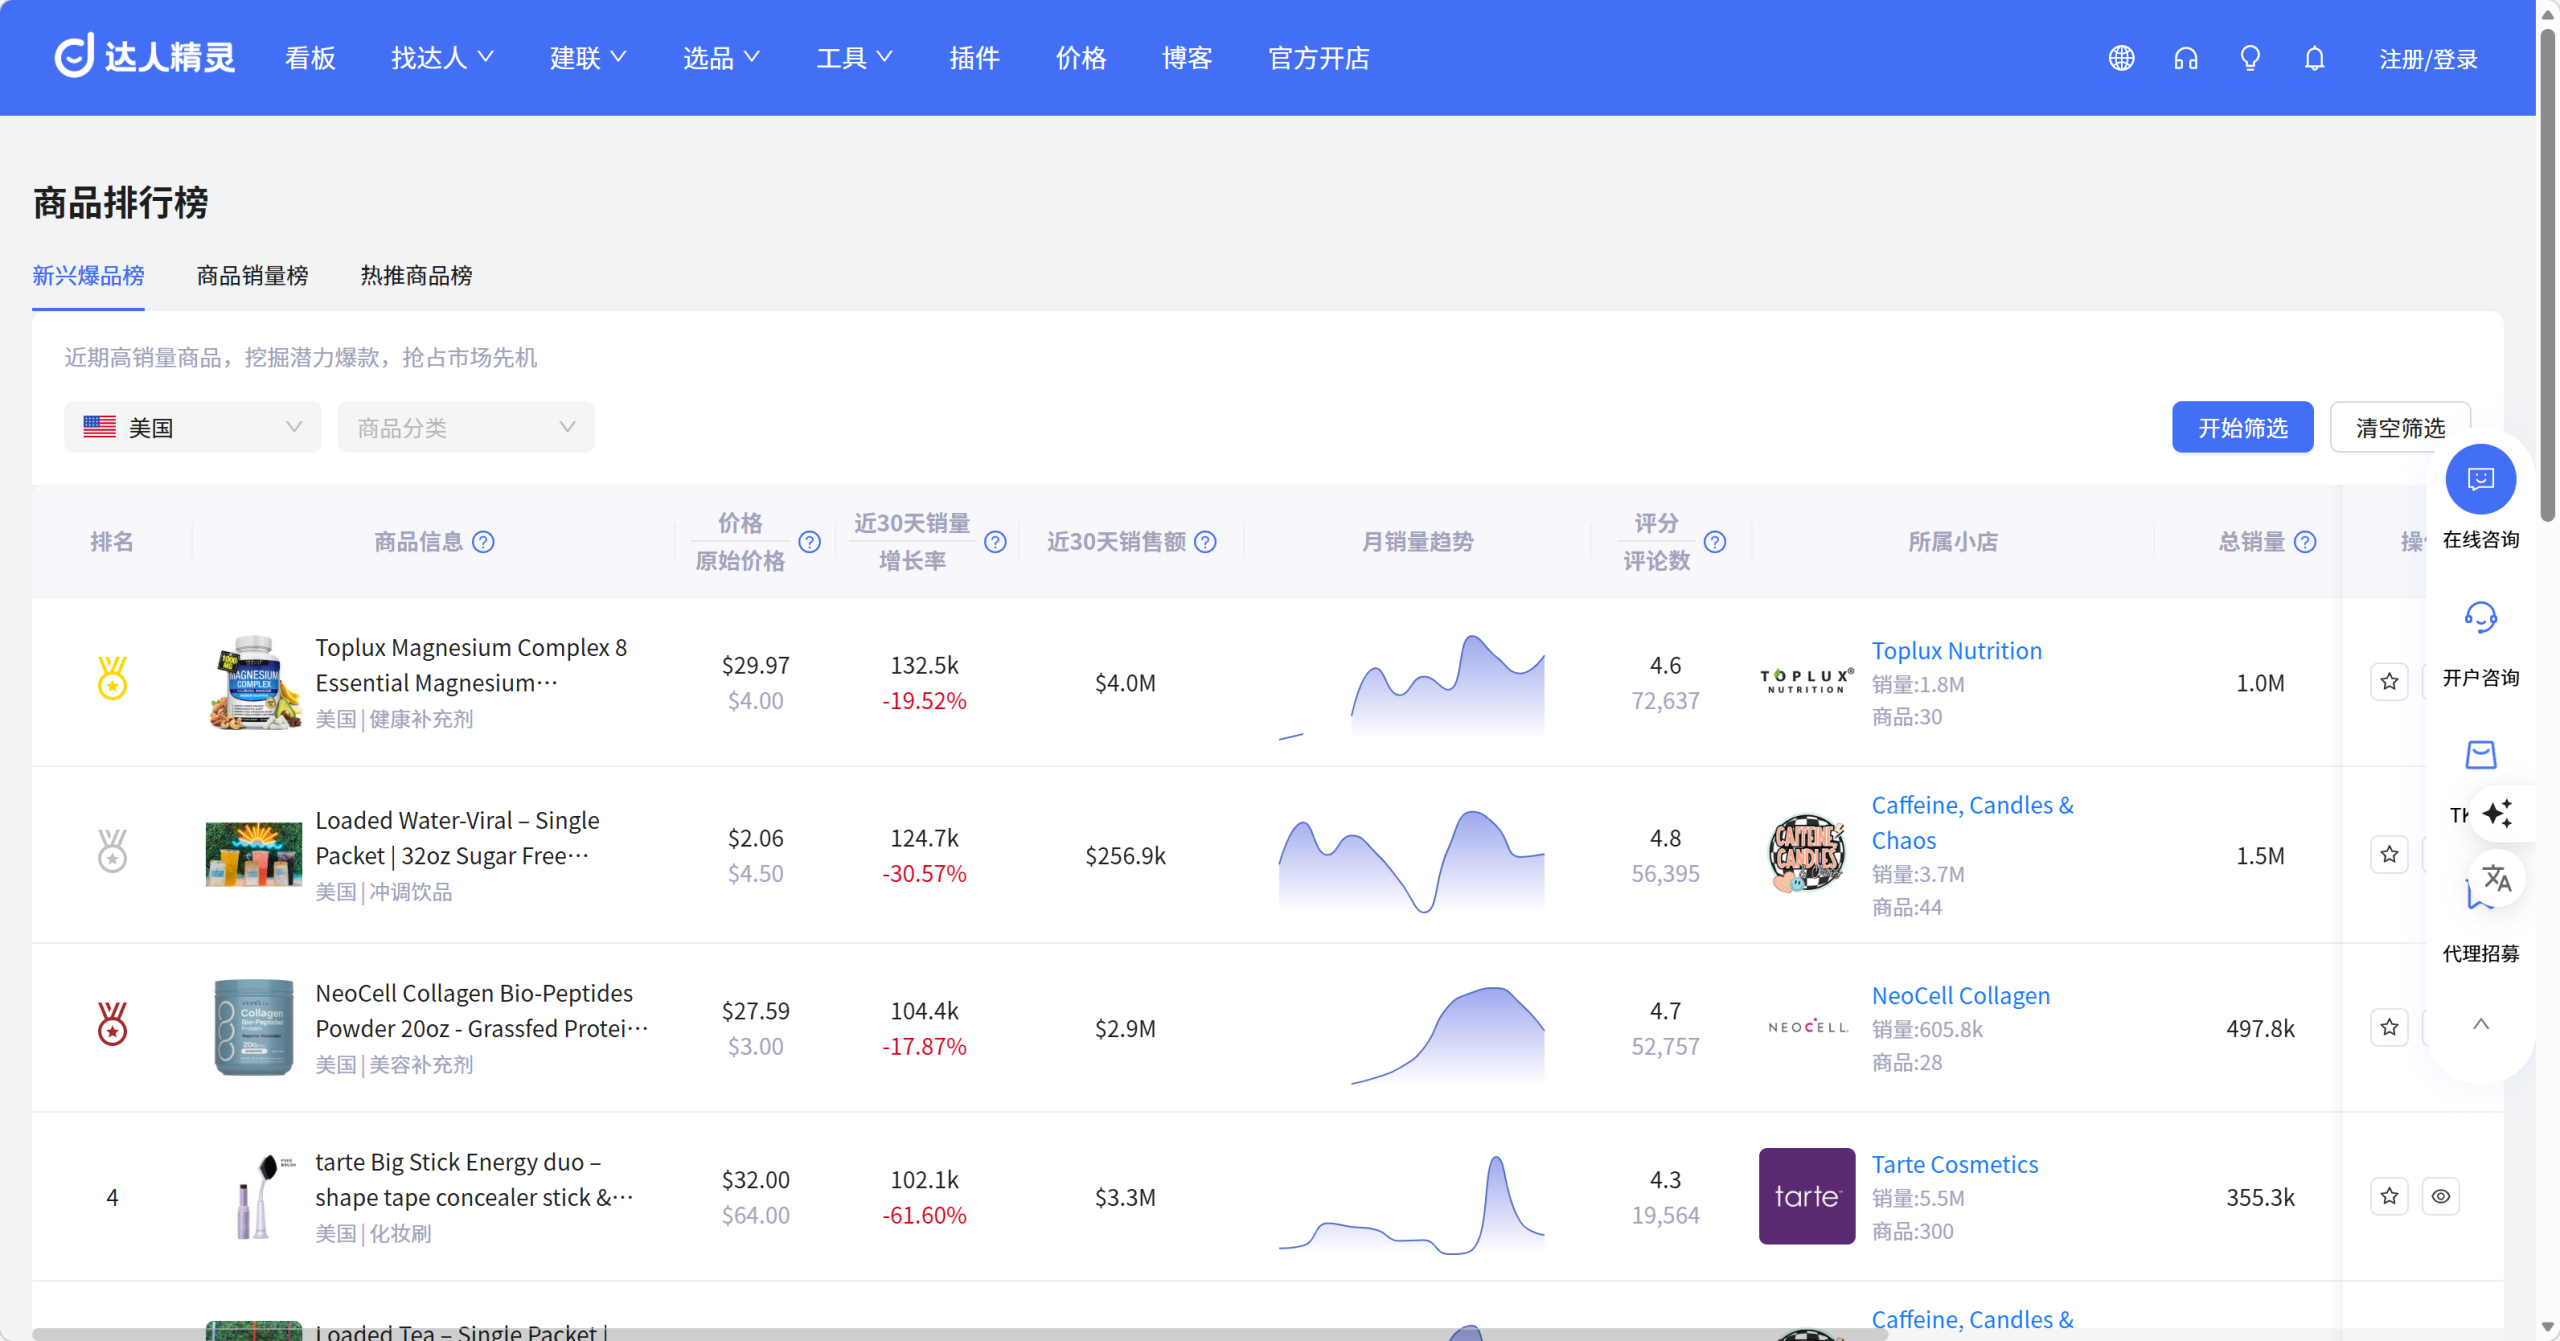Switch to 热推商品榜 tab

click(416, 276)
